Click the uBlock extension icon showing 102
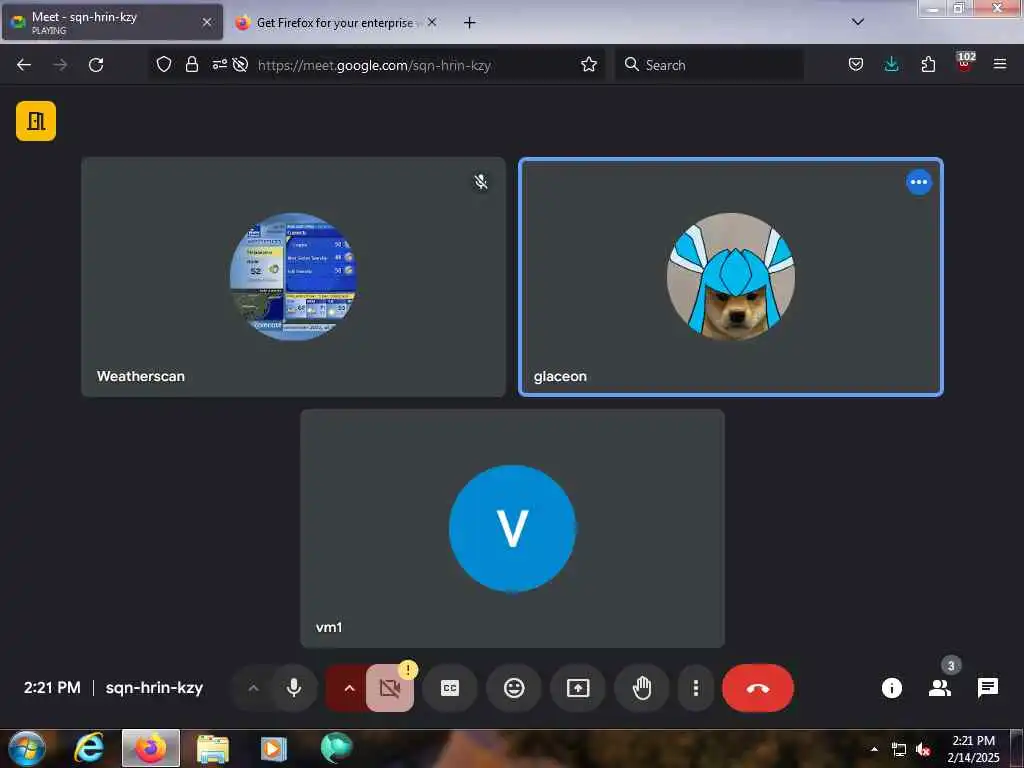Image resolution: width=1024 pixels, height=768 pixels. [x=964, y=63]
